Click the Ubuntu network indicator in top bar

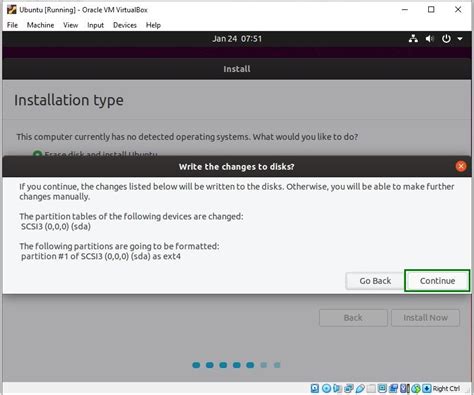[413, 39]
